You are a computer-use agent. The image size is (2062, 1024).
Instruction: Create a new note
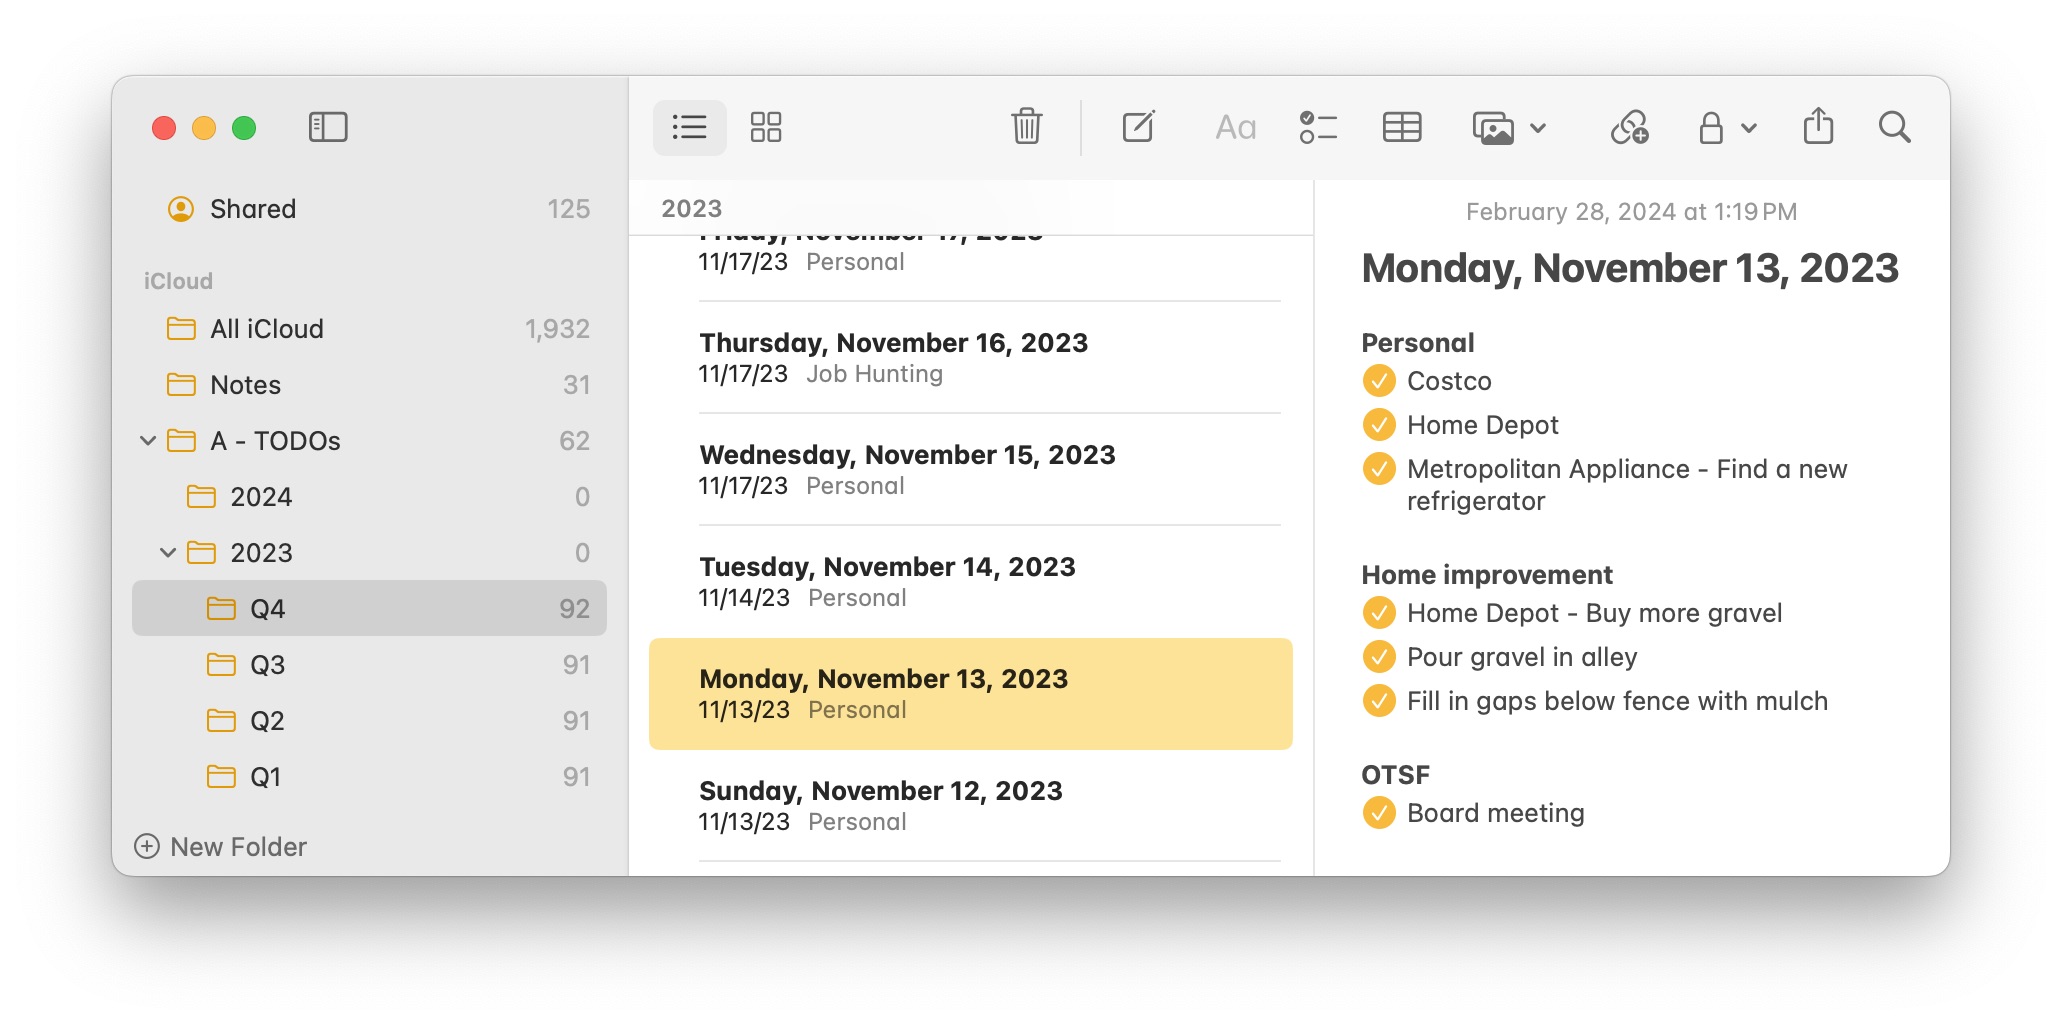point(1138,128)
